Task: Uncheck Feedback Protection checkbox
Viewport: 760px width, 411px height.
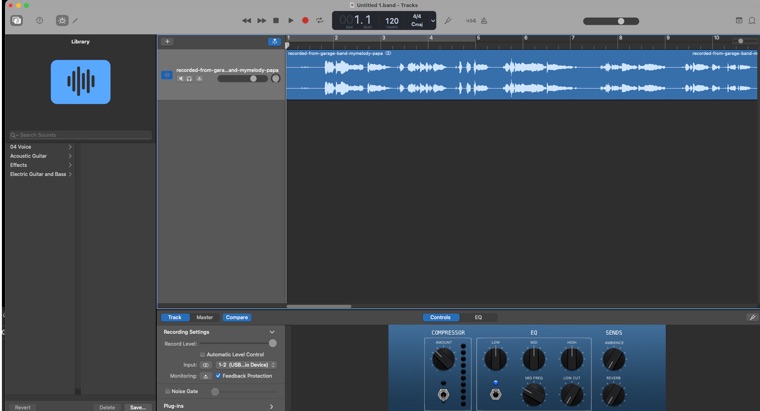Action: coord(218,376)
